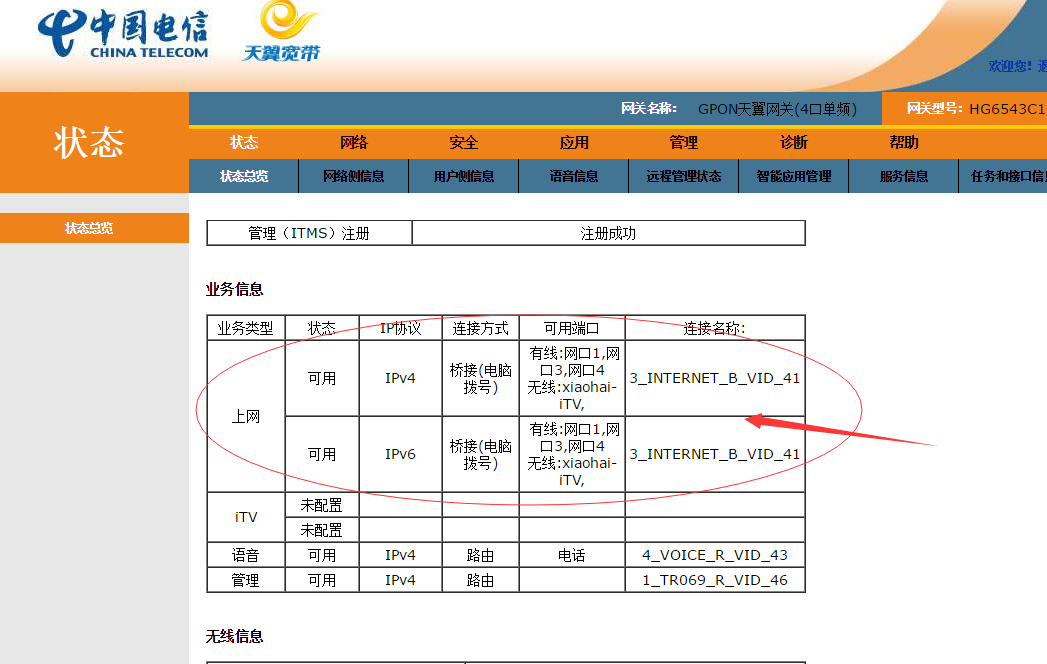Open the 服务信息 tab
This screenshot has height=664, width=1047.
pyautogui.click(x=903, y=175)
